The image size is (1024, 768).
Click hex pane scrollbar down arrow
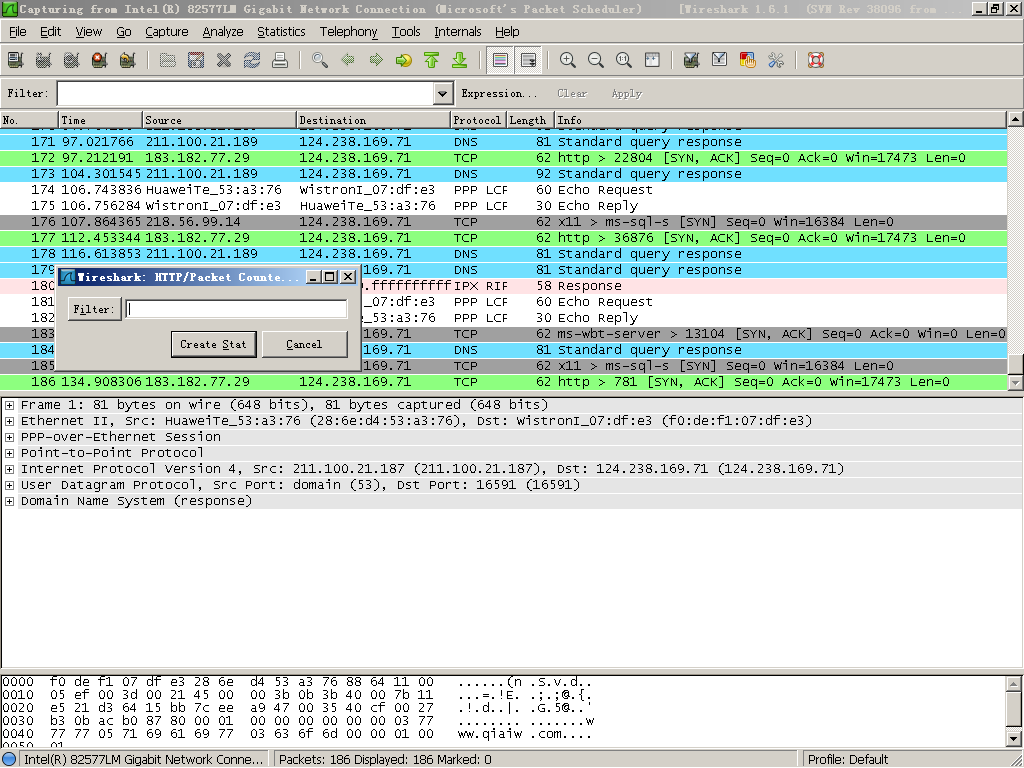click(x=1014, y=739)
